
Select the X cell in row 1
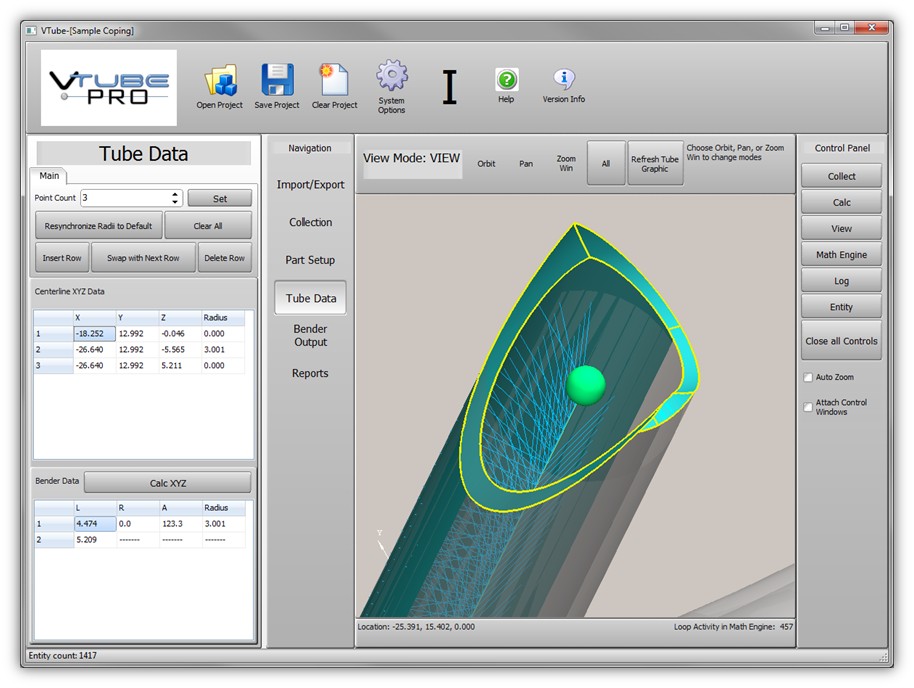pos(94,334)
